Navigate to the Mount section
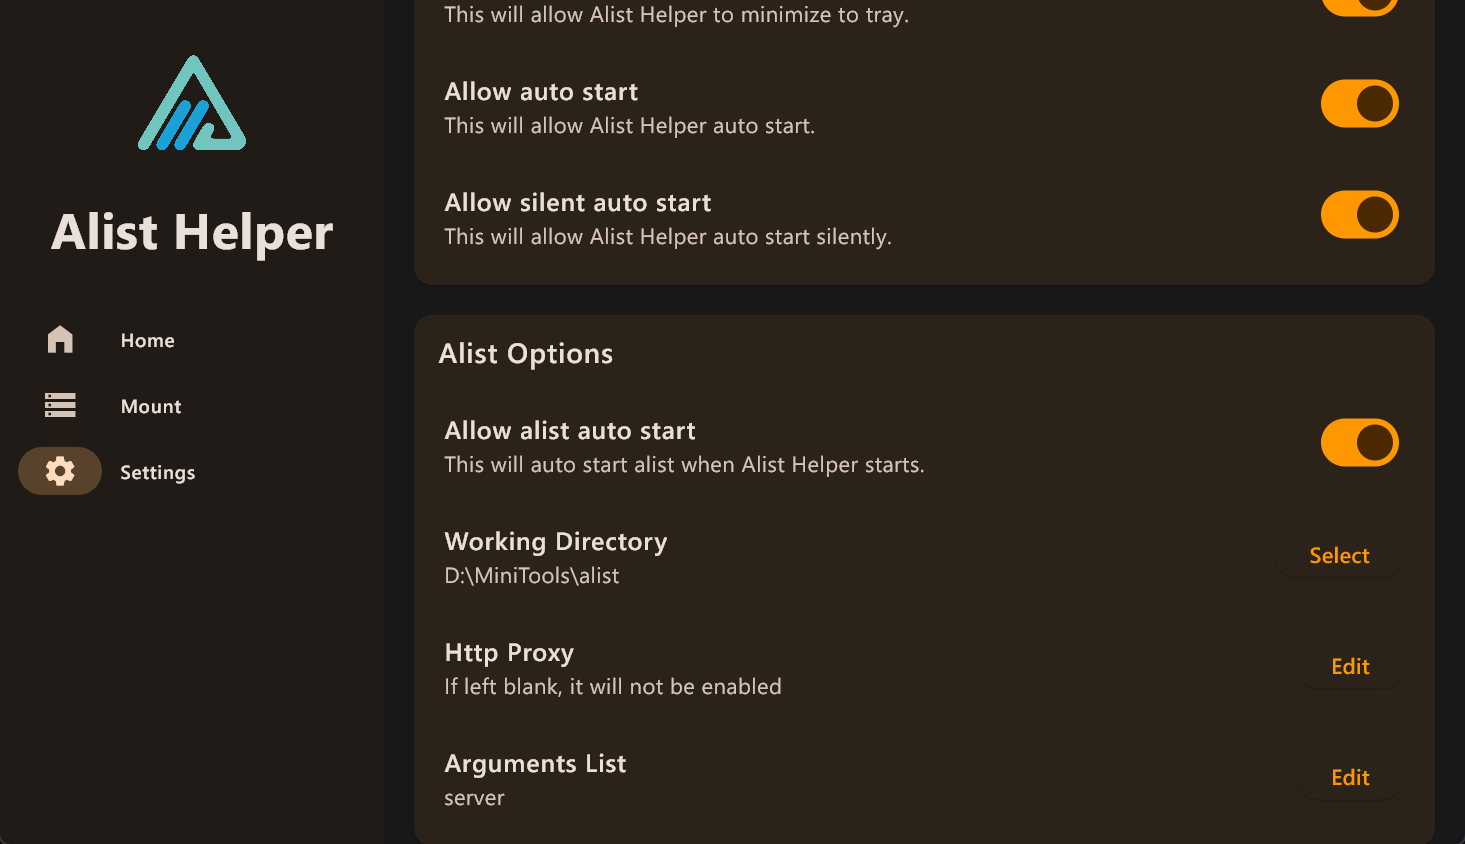Image resolution: width=1465 pixels, height=844 pixels. coord(151,405)
